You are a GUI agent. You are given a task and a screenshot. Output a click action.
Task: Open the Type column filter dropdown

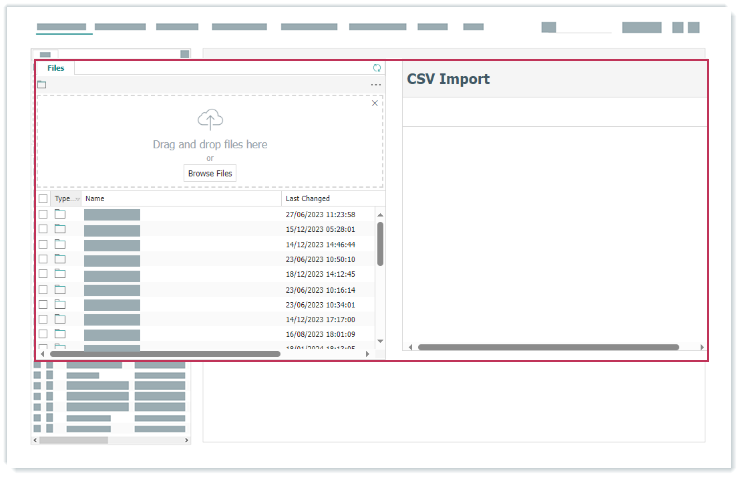pyautogui.click(x=78, y=199)
